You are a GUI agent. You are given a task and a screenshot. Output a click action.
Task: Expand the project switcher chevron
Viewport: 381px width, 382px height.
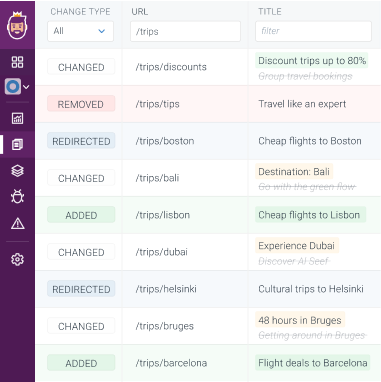click(x=26, y=87)
